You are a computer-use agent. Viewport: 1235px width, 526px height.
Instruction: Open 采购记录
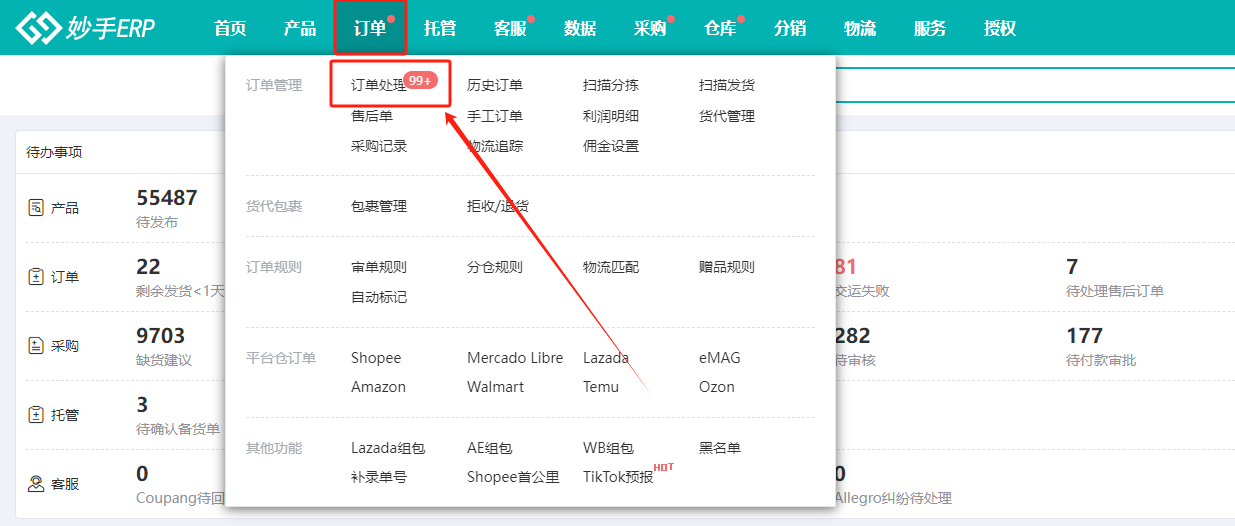click(379, 146)
